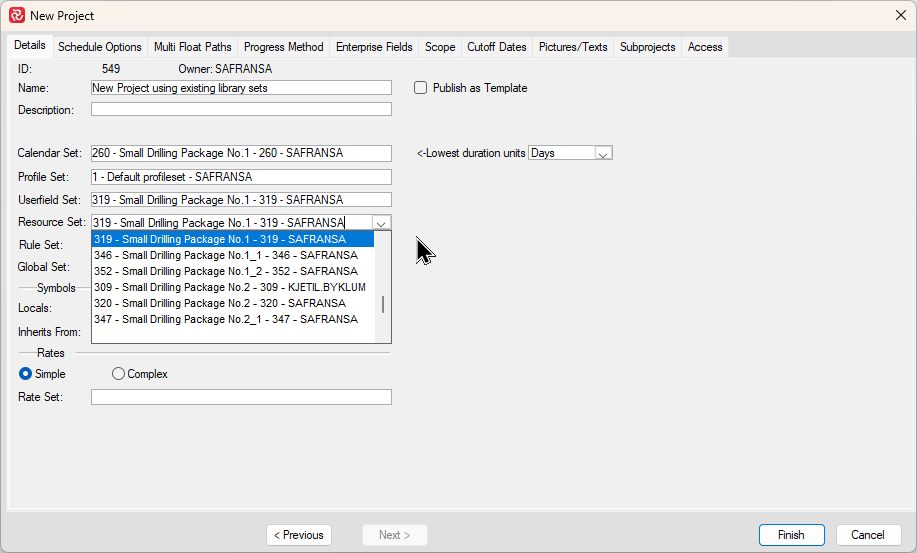Click the resource list scrollbar thumb
This screenshot has height=553, width=917.
pos(383,304)
